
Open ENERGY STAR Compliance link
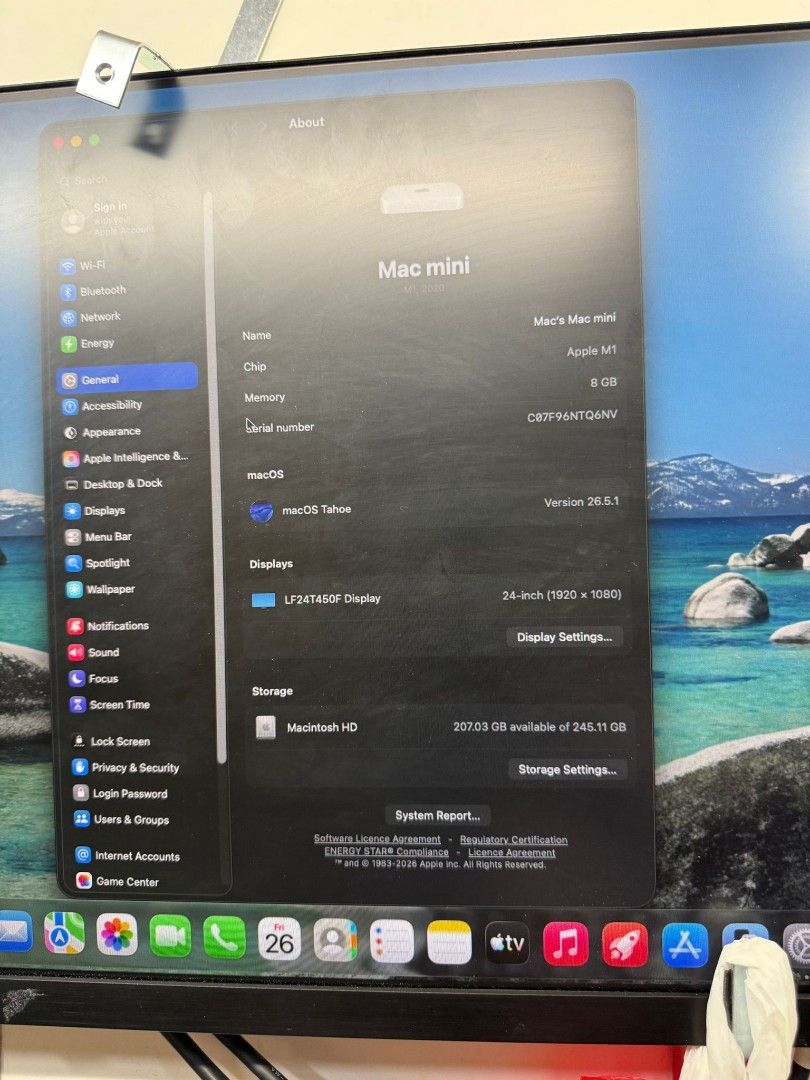[386, 851]
